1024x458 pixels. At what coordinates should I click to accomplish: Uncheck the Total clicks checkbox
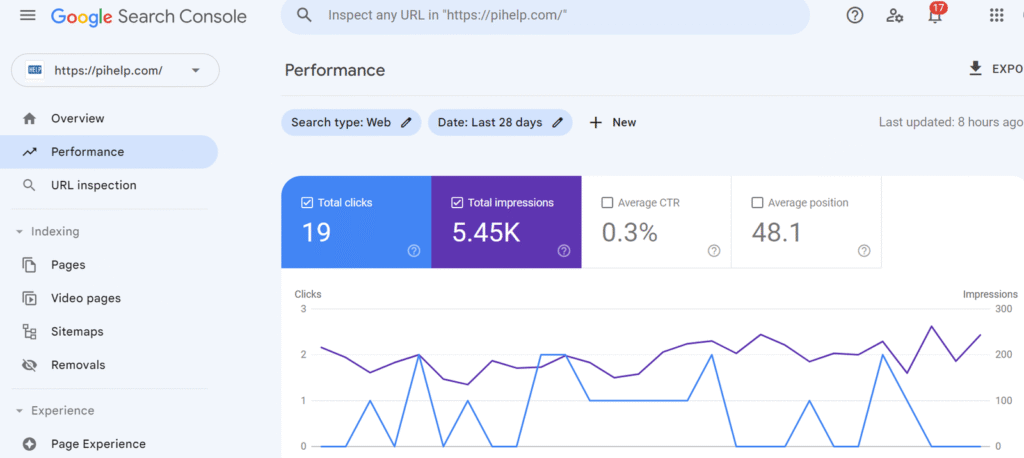click(307, 203)
